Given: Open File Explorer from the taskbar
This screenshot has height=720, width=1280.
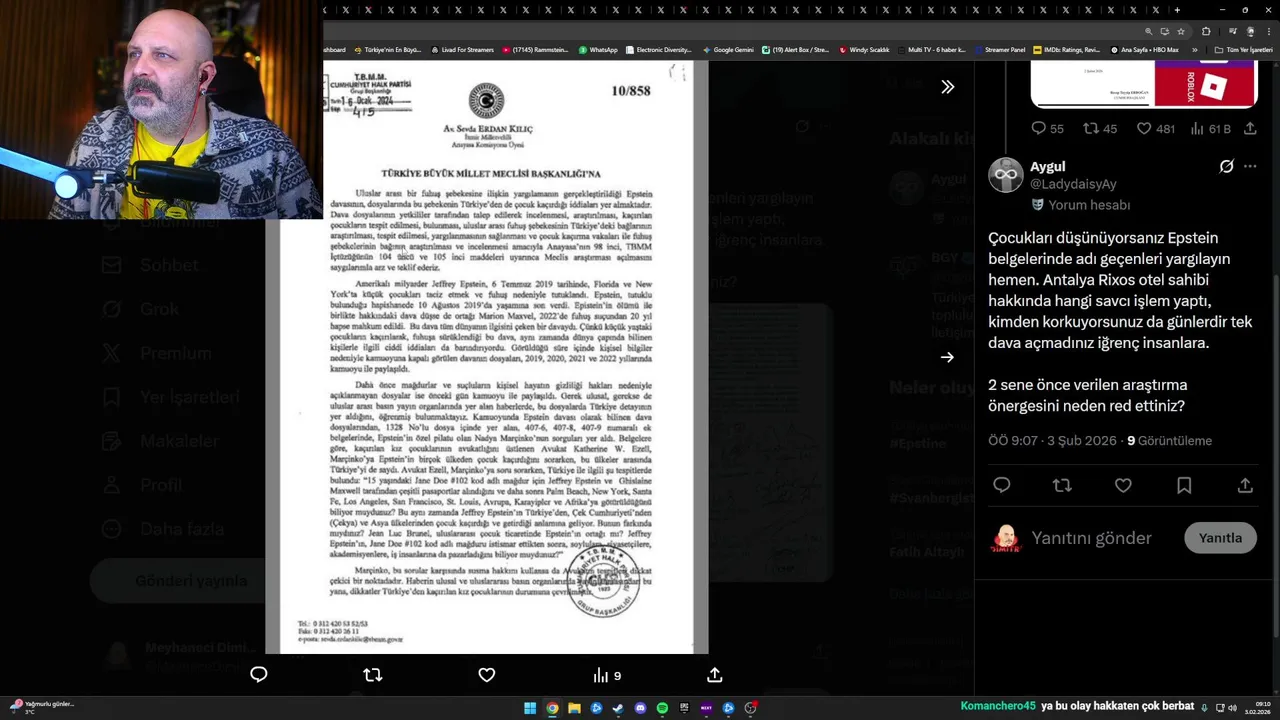Looking at the screenshot, I should [574, 708].
